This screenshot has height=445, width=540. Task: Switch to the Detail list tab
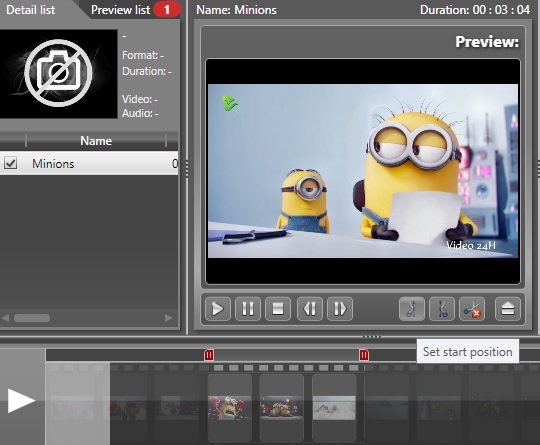pyautogui.click(x=31, y=10)
